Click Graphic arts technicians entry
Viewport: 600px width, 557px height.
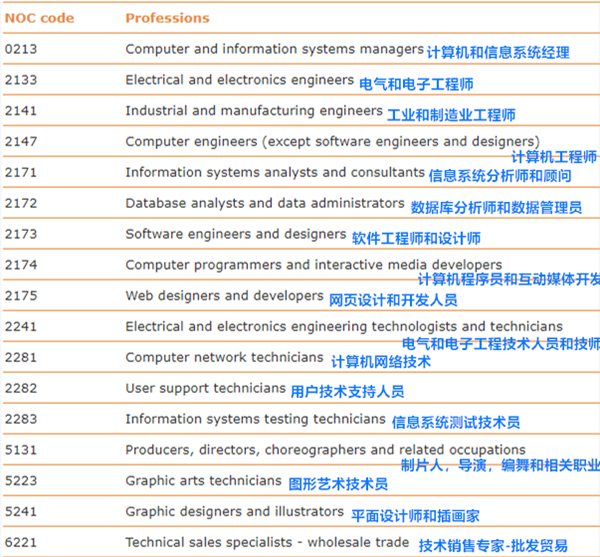point(203,481)
